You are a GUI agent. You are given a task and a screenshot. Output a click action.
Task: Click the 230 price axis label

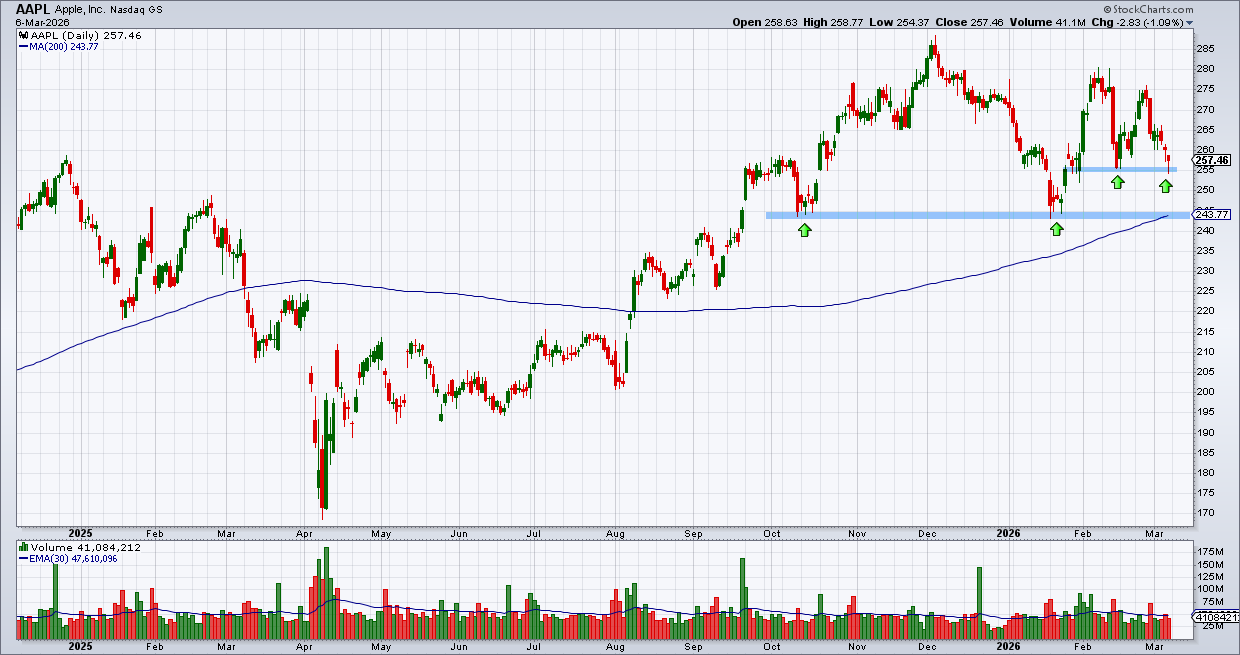pos(1204,270)
